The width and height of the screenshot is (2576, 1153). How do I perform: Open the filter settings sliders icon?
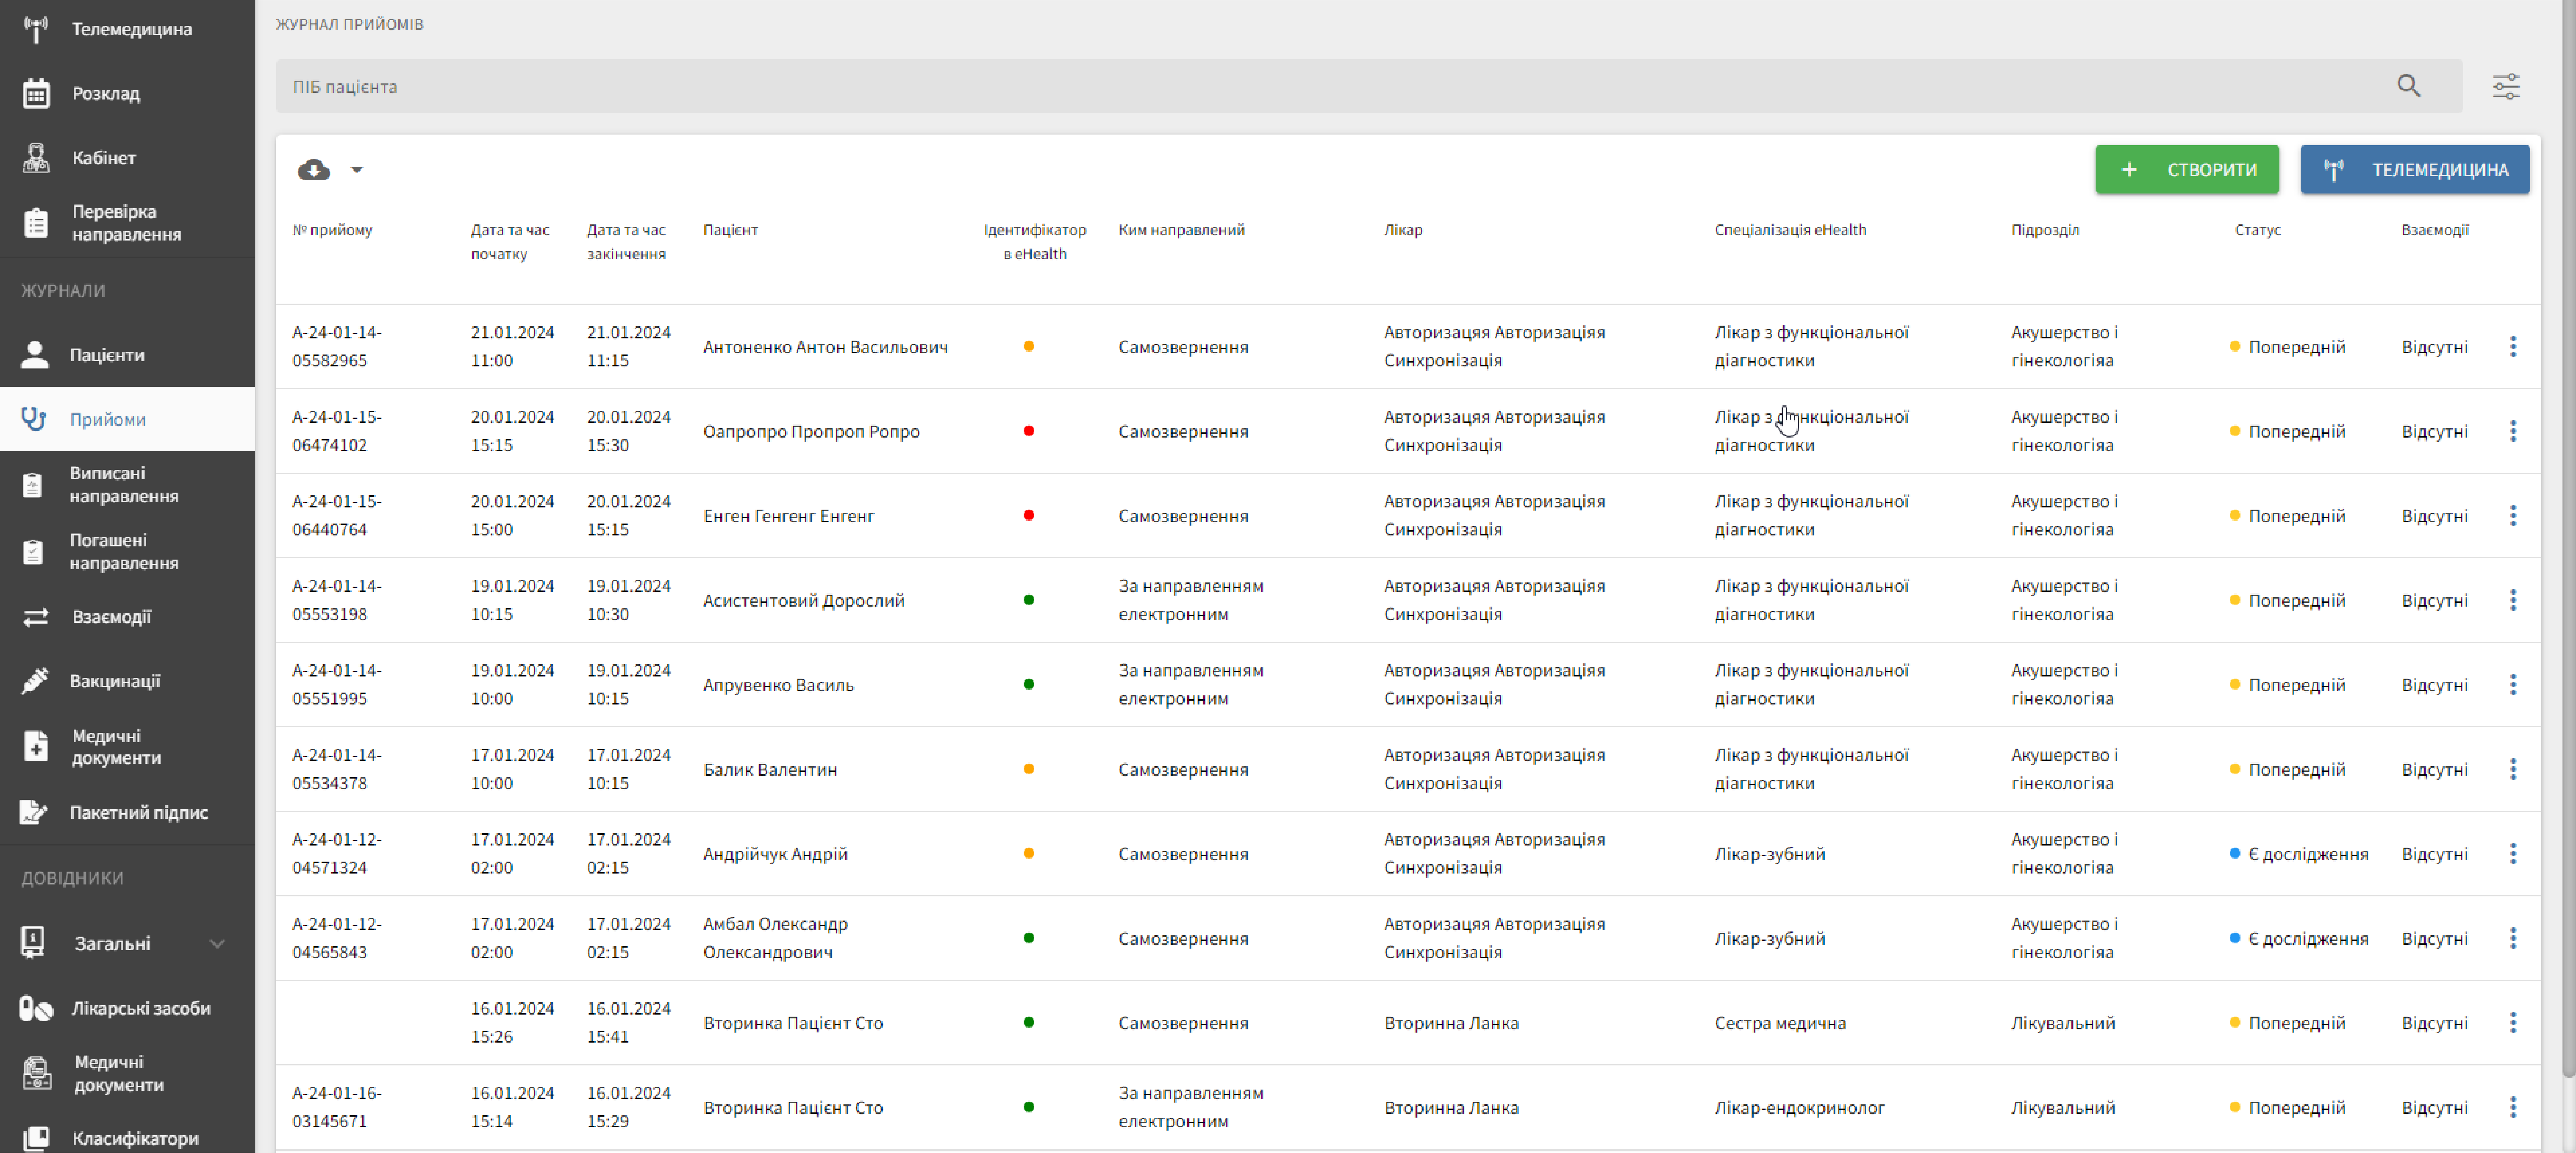[2505, 86]
